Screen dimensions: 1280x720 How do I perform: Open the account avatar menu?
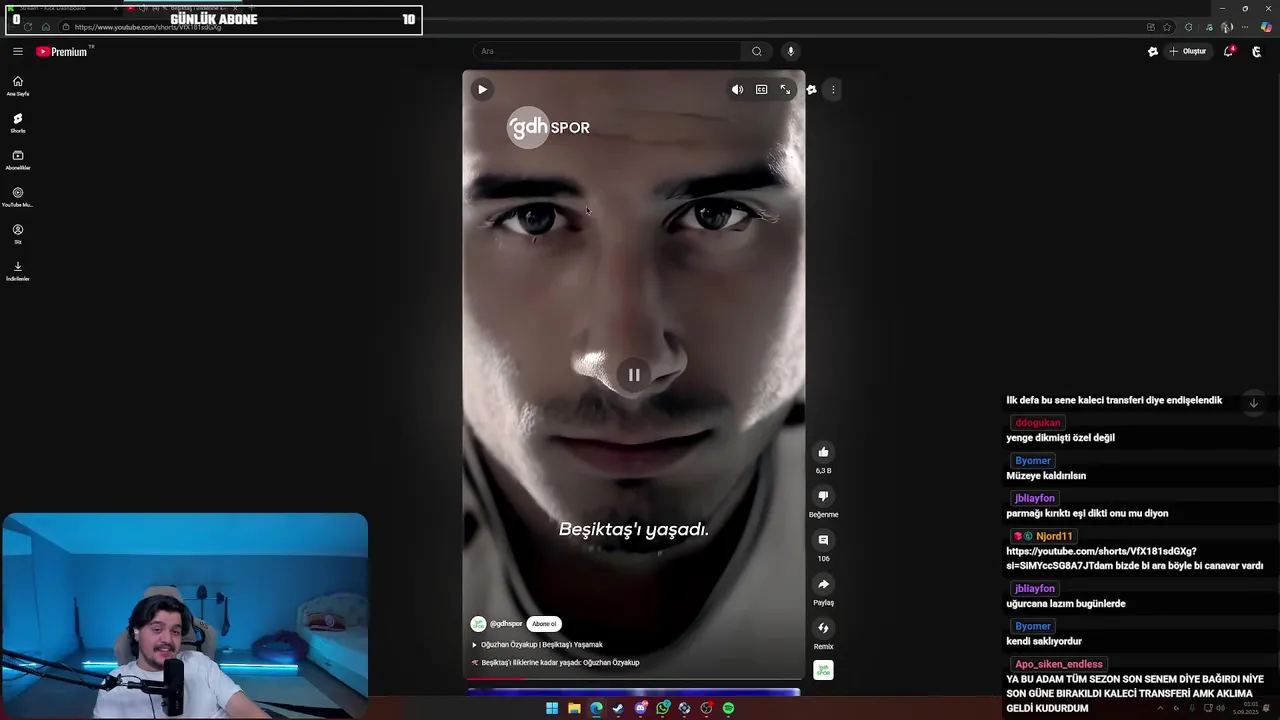click(x=1257, y=51)
